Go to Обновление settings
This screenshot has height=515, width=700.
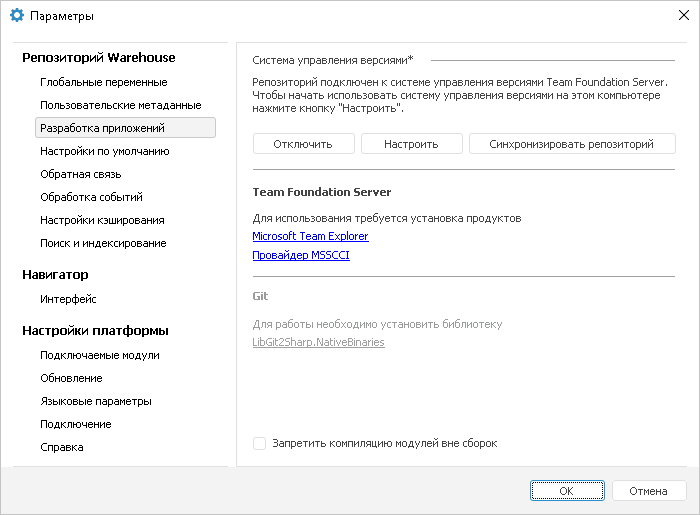pos(71,378)
